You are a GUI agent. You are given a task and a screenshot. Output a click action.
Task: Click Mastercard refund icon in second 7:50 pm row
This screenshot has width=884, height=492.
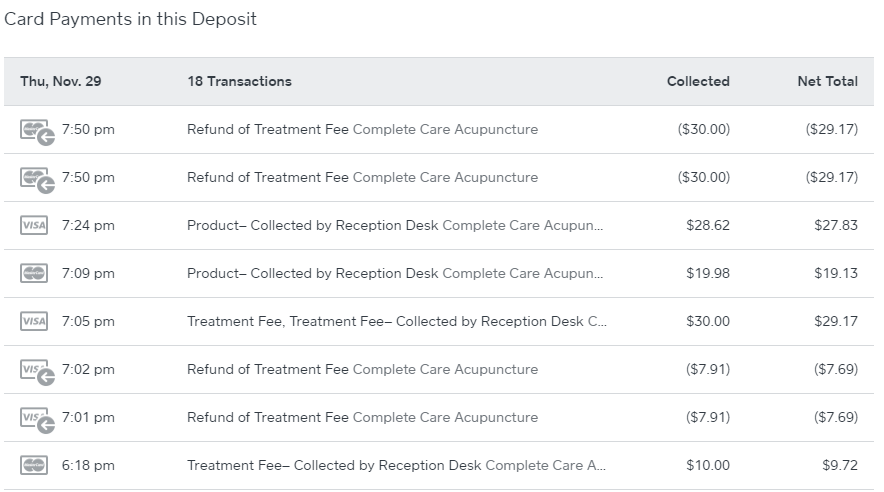36,179
